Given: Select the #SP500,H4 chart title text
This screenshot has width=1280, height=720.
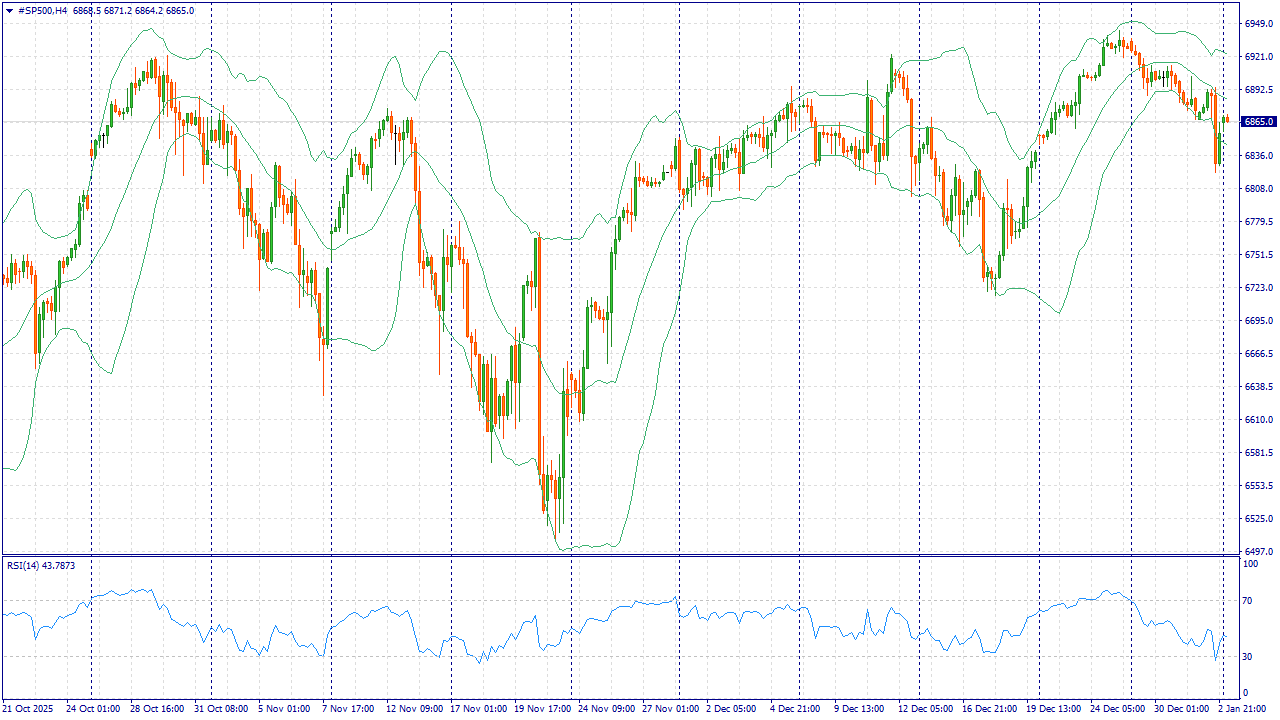Looking at the screenshot, I should coord(42,10).
